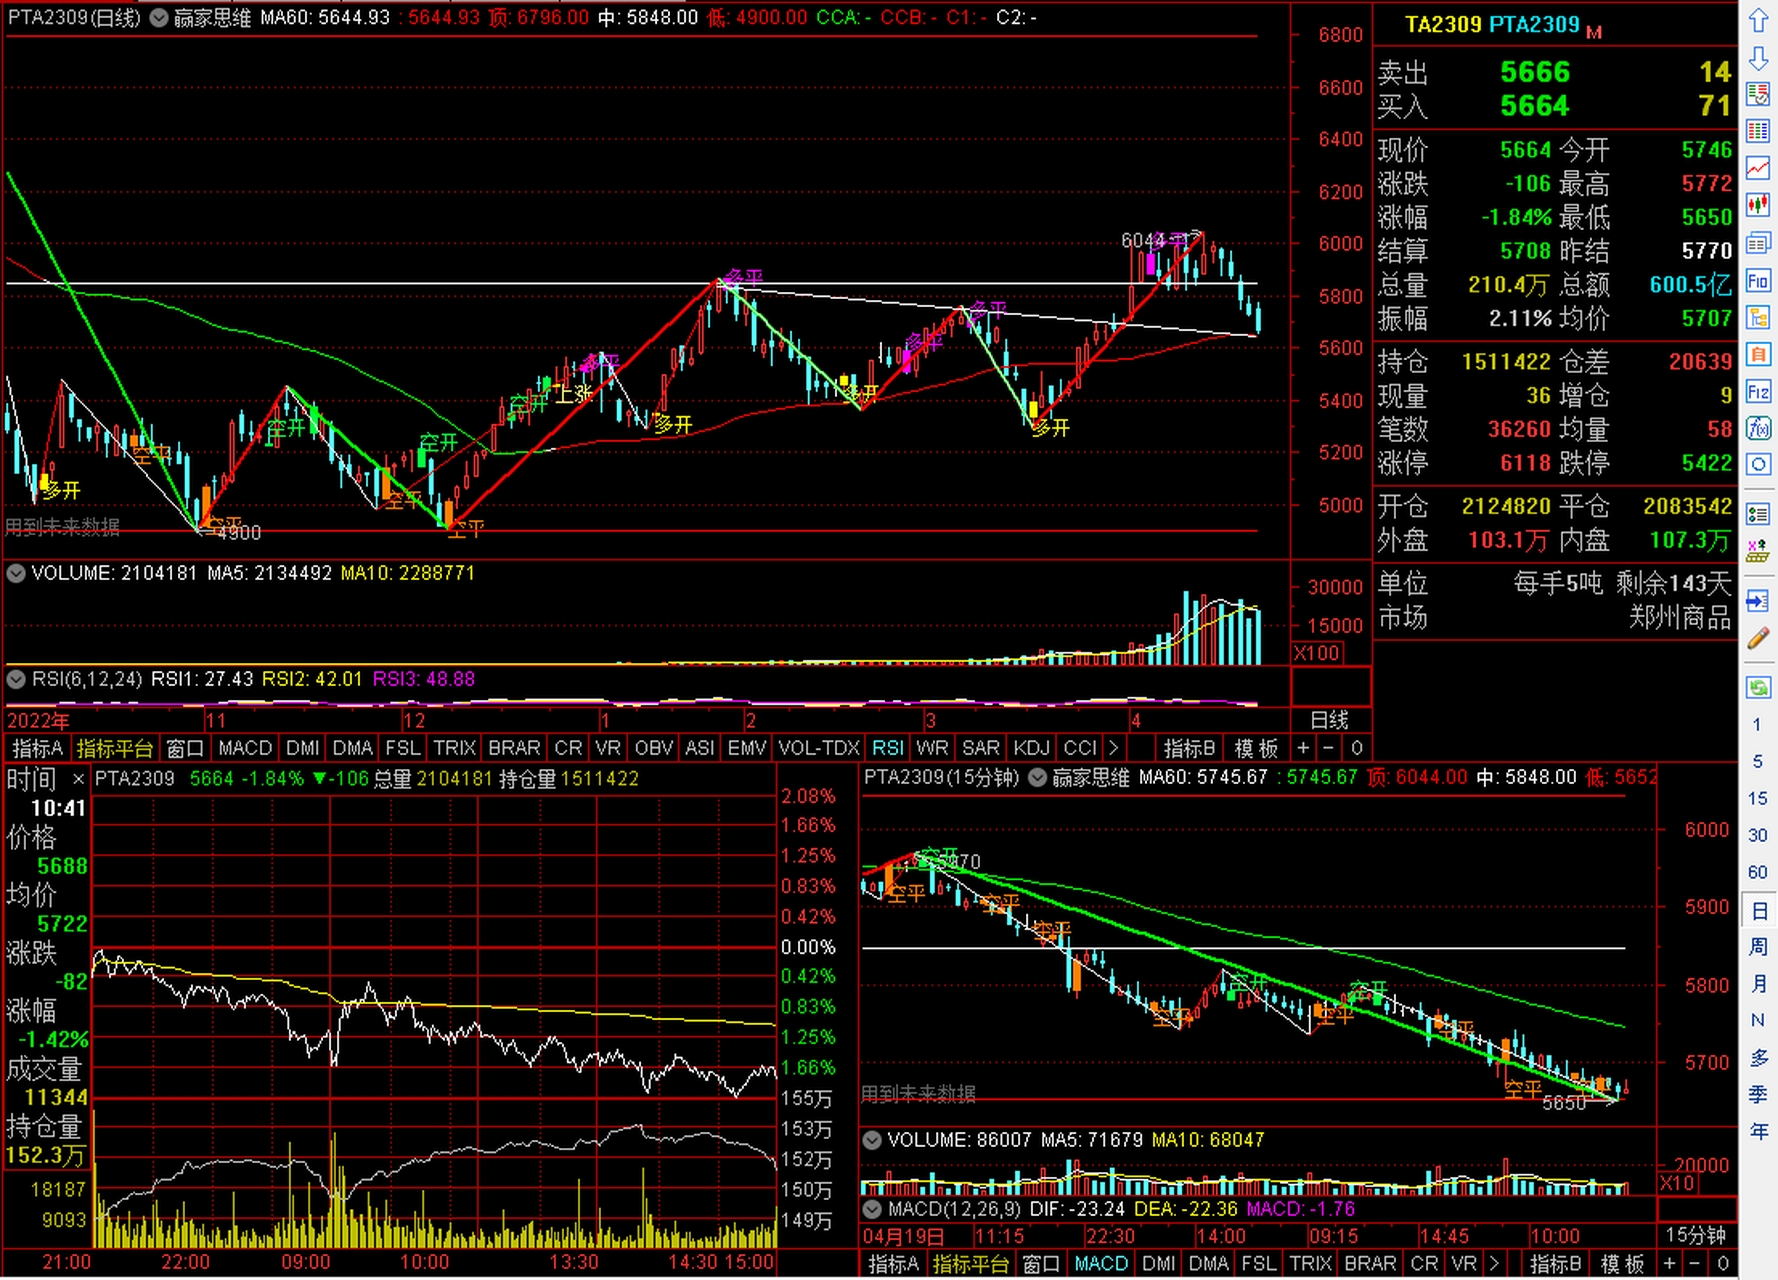Screen dimensions: 1778x1280
Task: Select the 15-minute period in sidebar
Action: click(x=1758, y=799)
